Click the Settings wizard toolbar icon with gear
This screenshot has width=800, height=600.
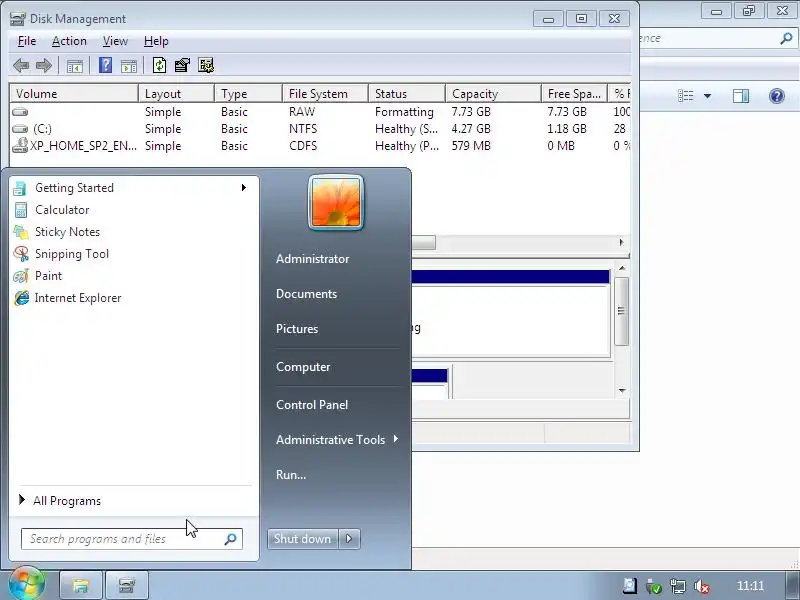pyautogui.click(x=206, y=65)
